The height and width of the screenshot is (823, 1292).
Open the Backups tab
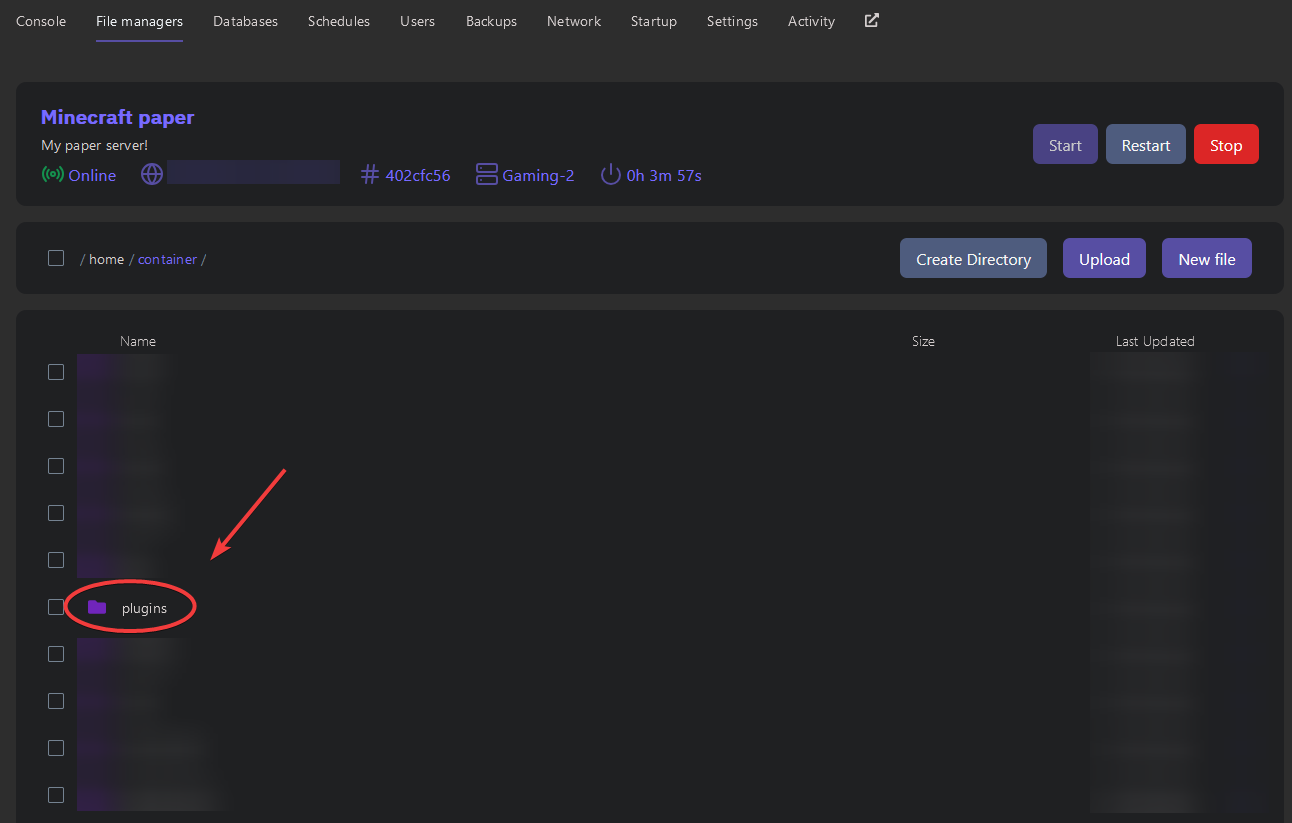point(491,21)
